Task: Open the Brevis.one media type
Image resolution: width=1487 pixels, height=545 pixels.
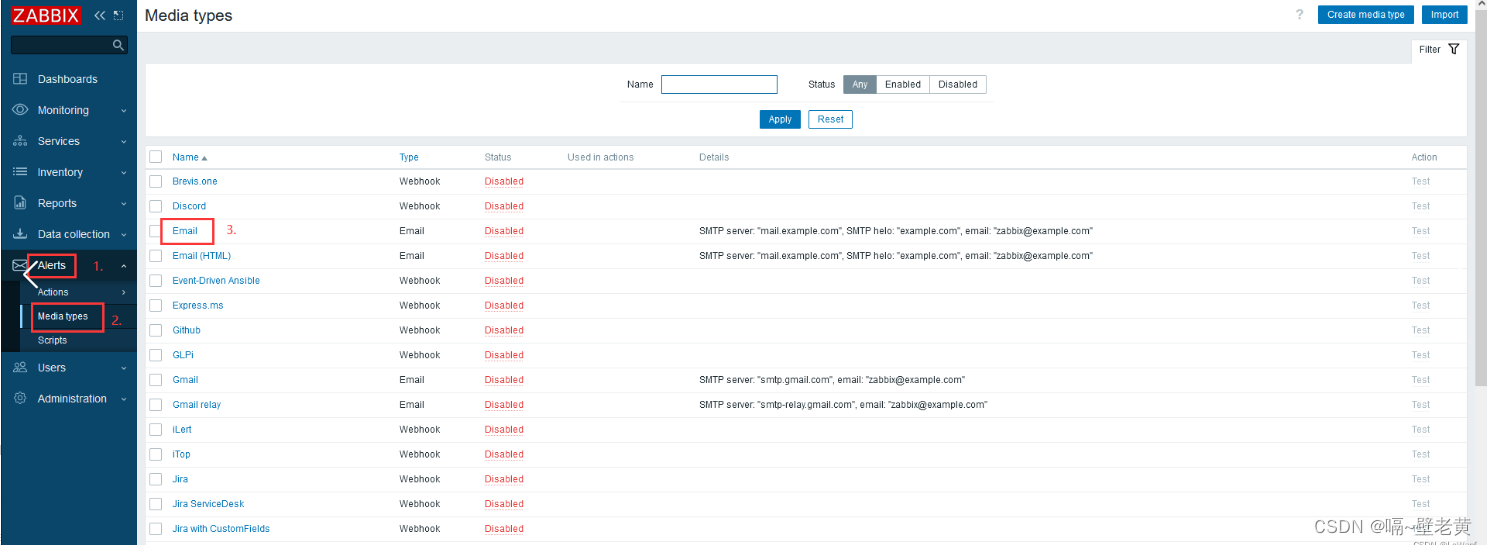Action: (195, 181)
